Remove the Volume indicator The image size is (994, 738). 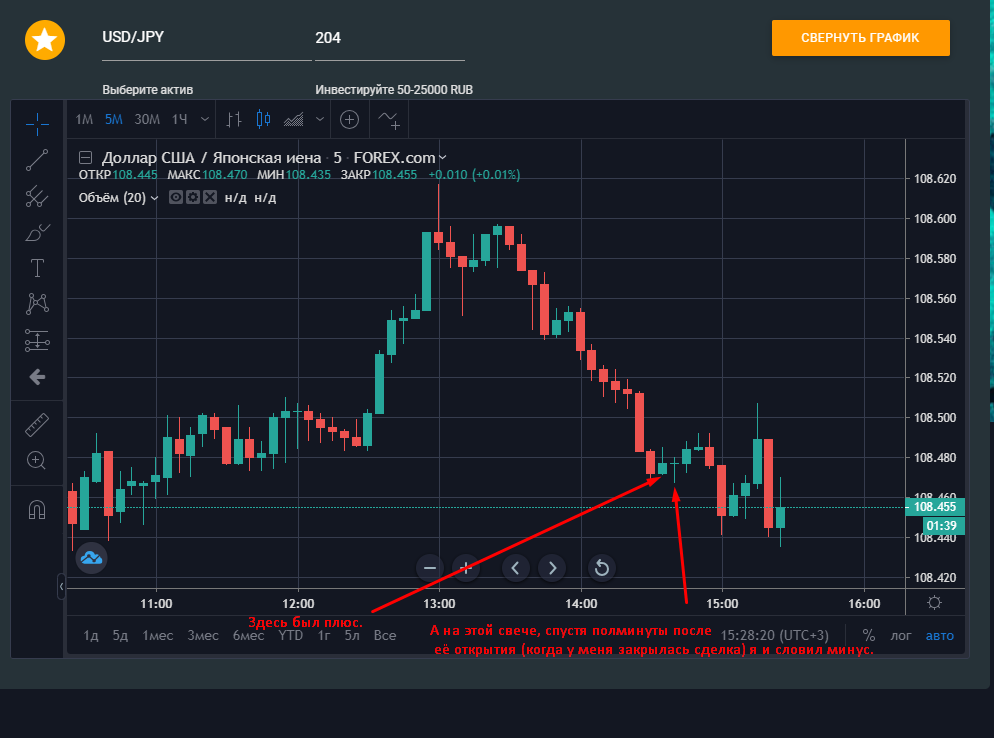(x=210, y=197)
